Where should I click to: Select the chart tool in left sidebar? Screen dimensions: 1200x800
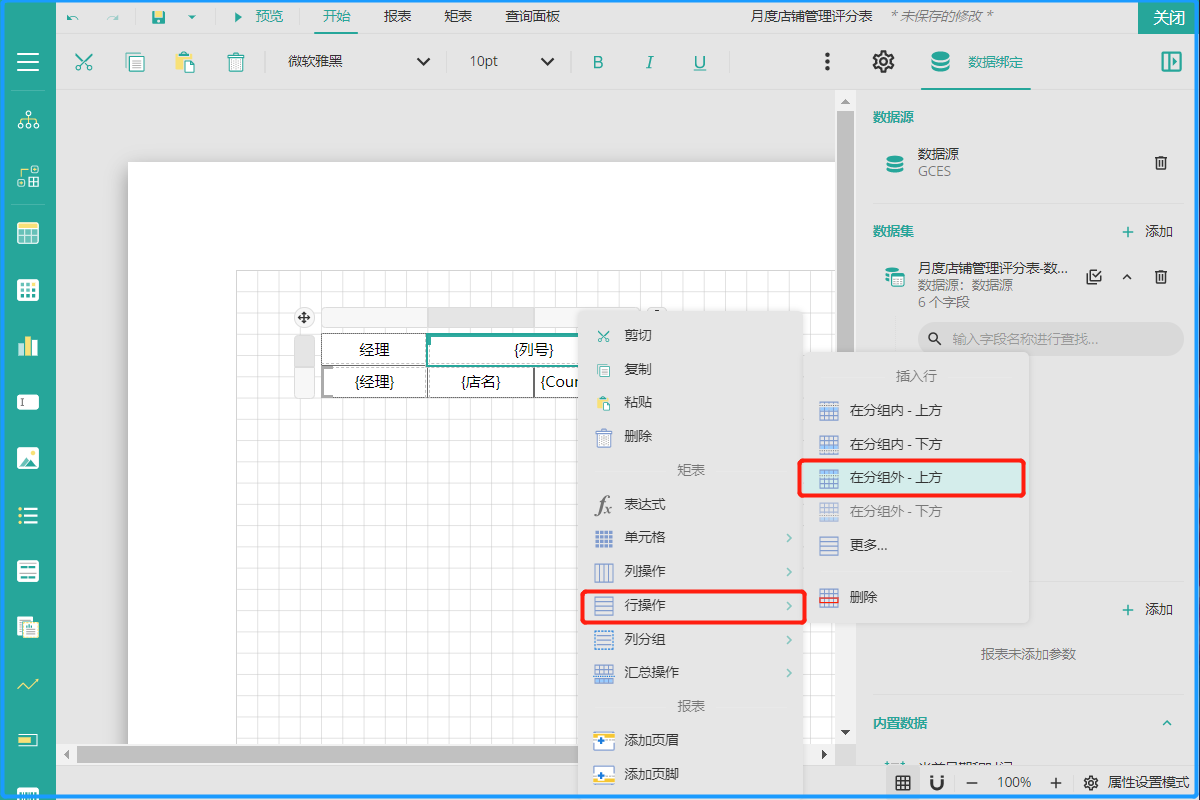pyautogui.click(x=28, y=346)
